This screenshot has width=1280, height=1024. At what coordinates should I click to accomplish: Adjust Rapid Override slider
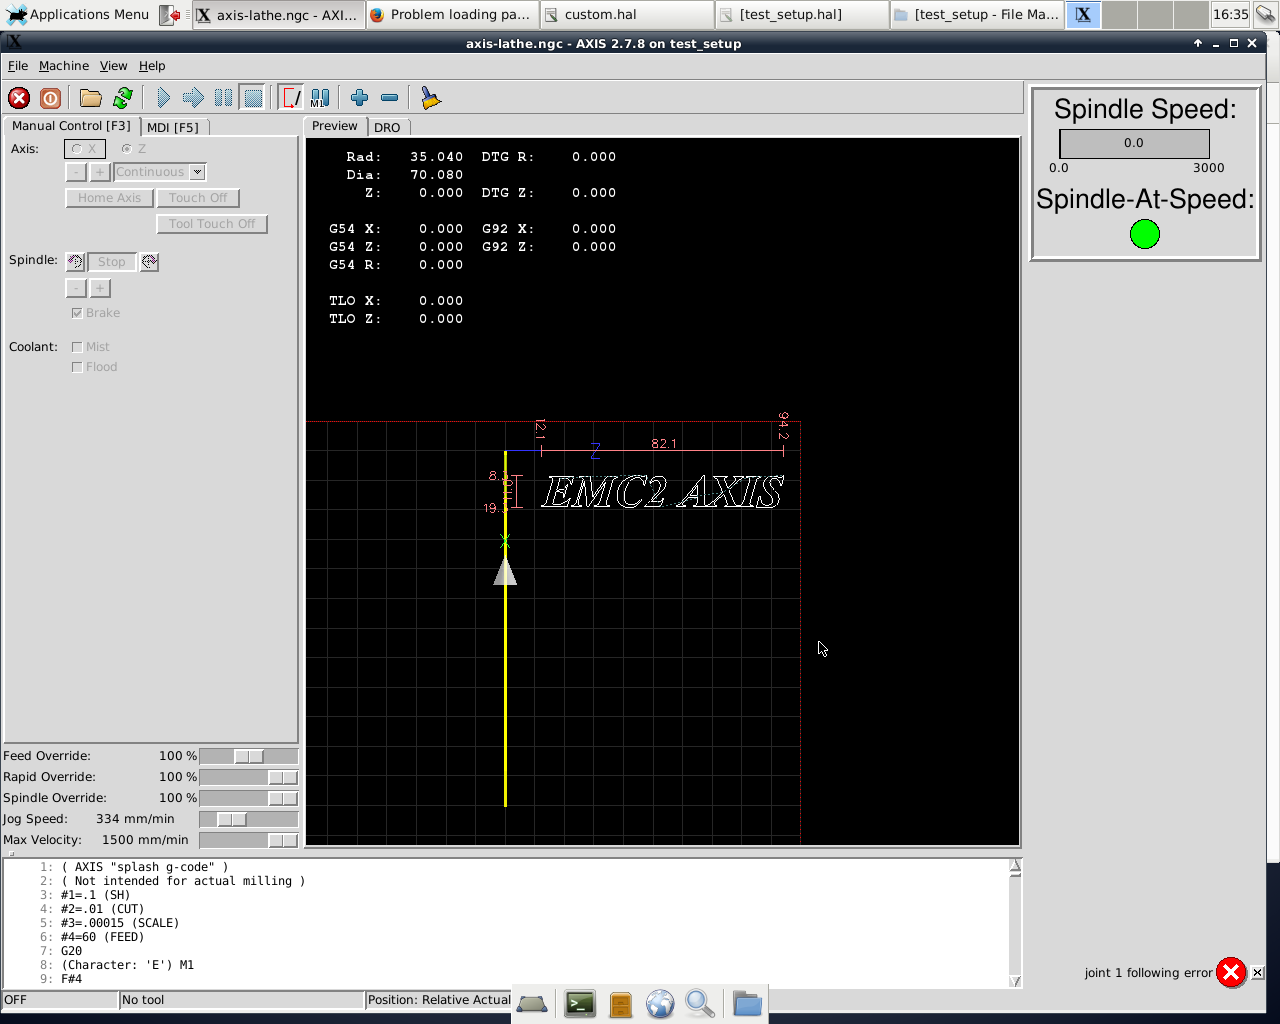(249, 777)
